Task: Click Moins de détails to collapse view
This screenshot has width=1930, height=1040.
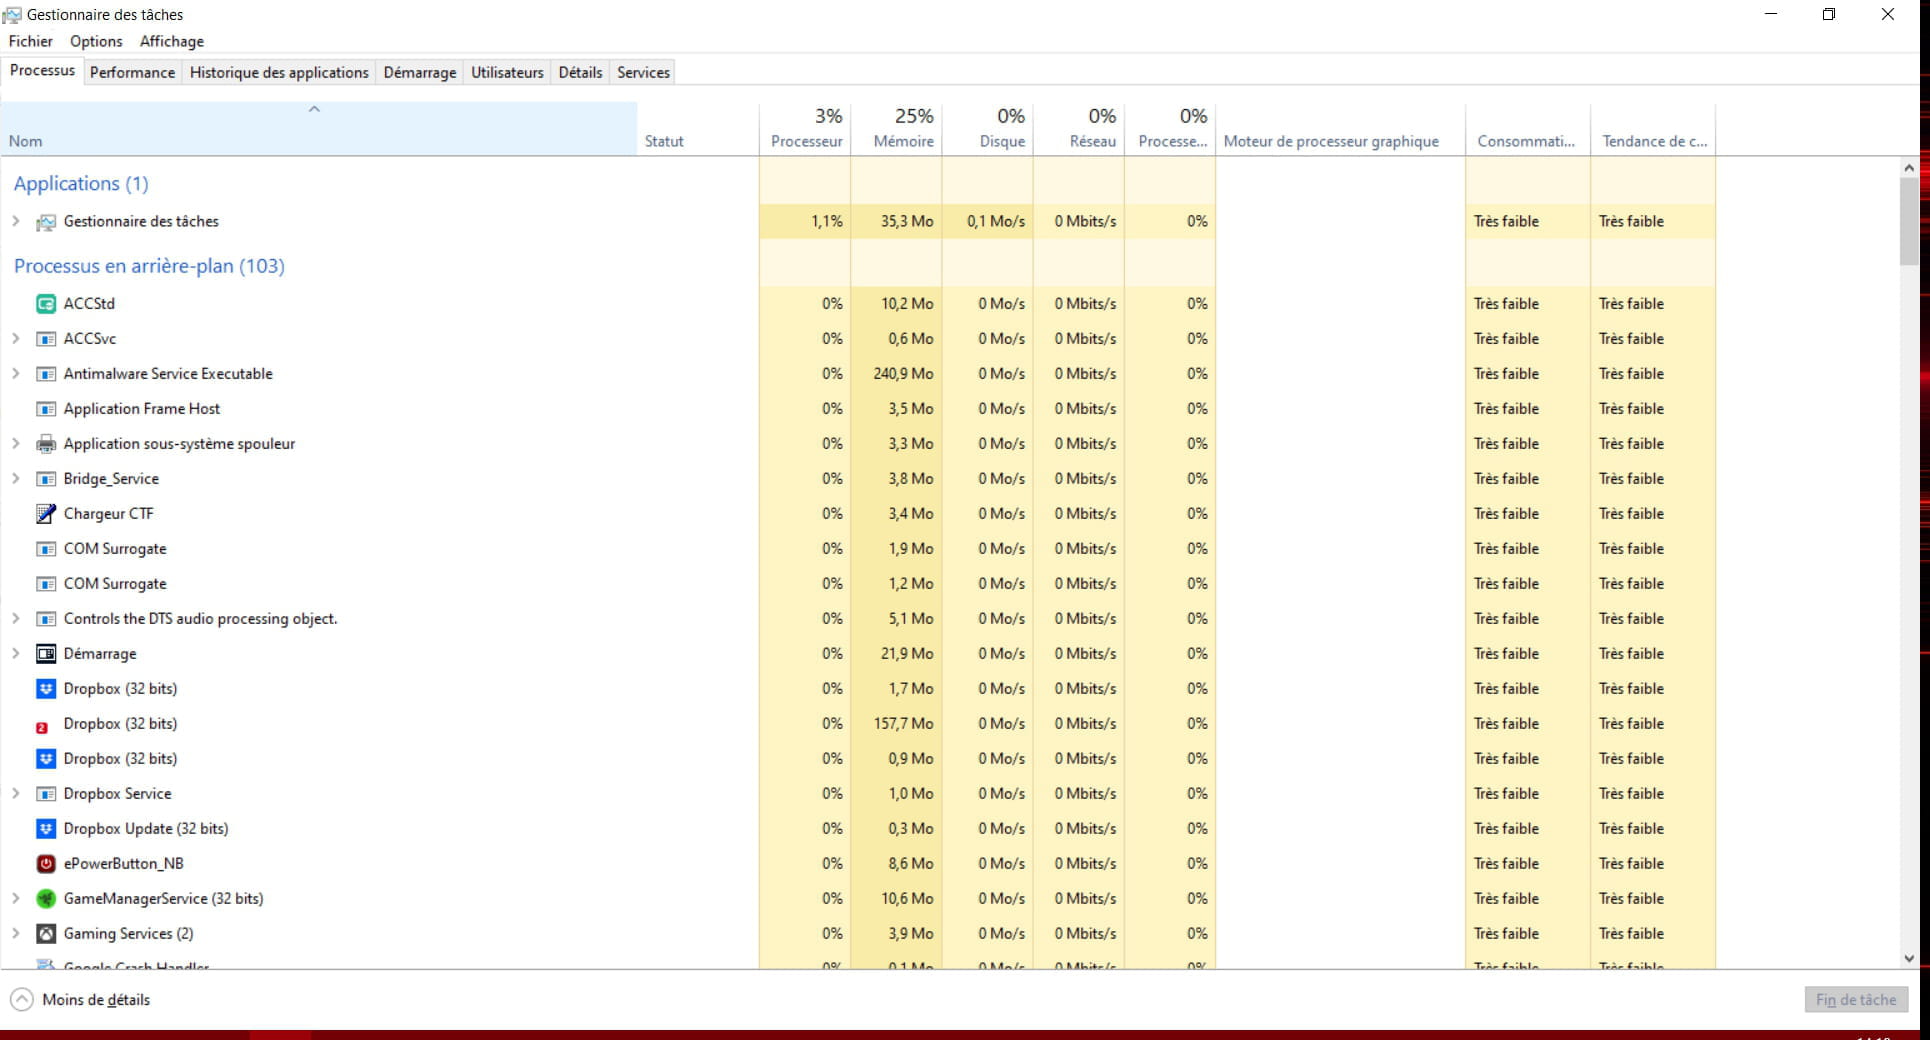Action: 95,1000
